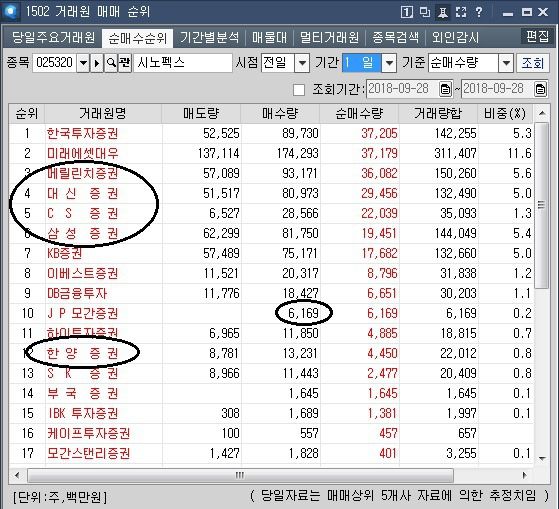Viewport: 559px width, 509px height.
Task: Switch to 당일주요거래원 tab
Action: click(53, 37)
